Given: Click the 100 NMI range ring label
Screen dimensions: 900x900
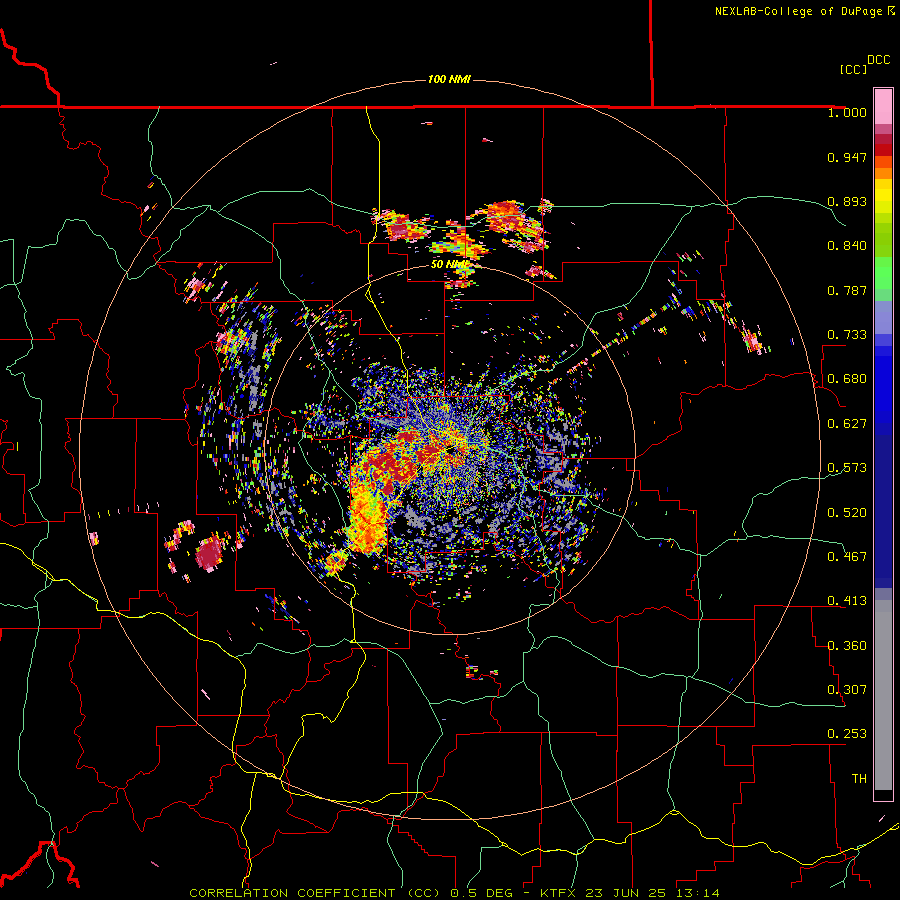Looking at the screenshot, I should click(449, 79).
